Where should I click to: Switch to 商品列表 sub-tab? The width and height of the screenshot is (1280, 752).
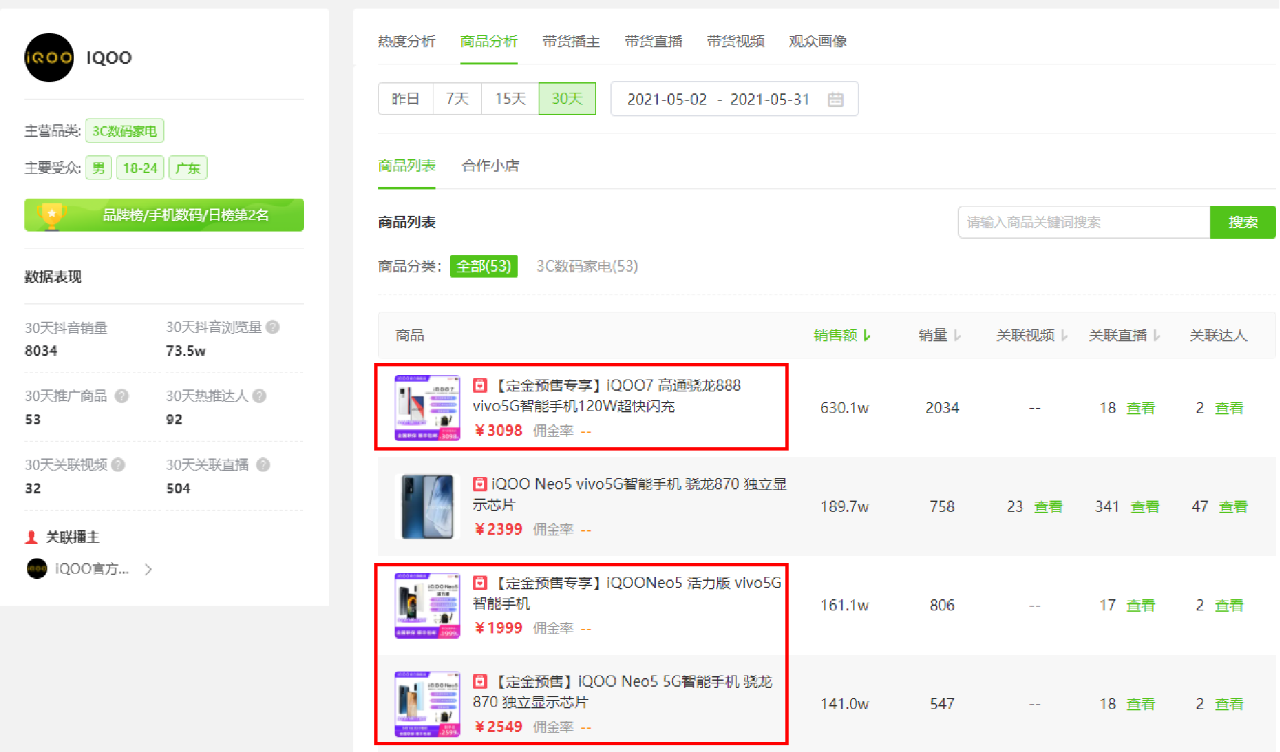[x=407, y=165]
